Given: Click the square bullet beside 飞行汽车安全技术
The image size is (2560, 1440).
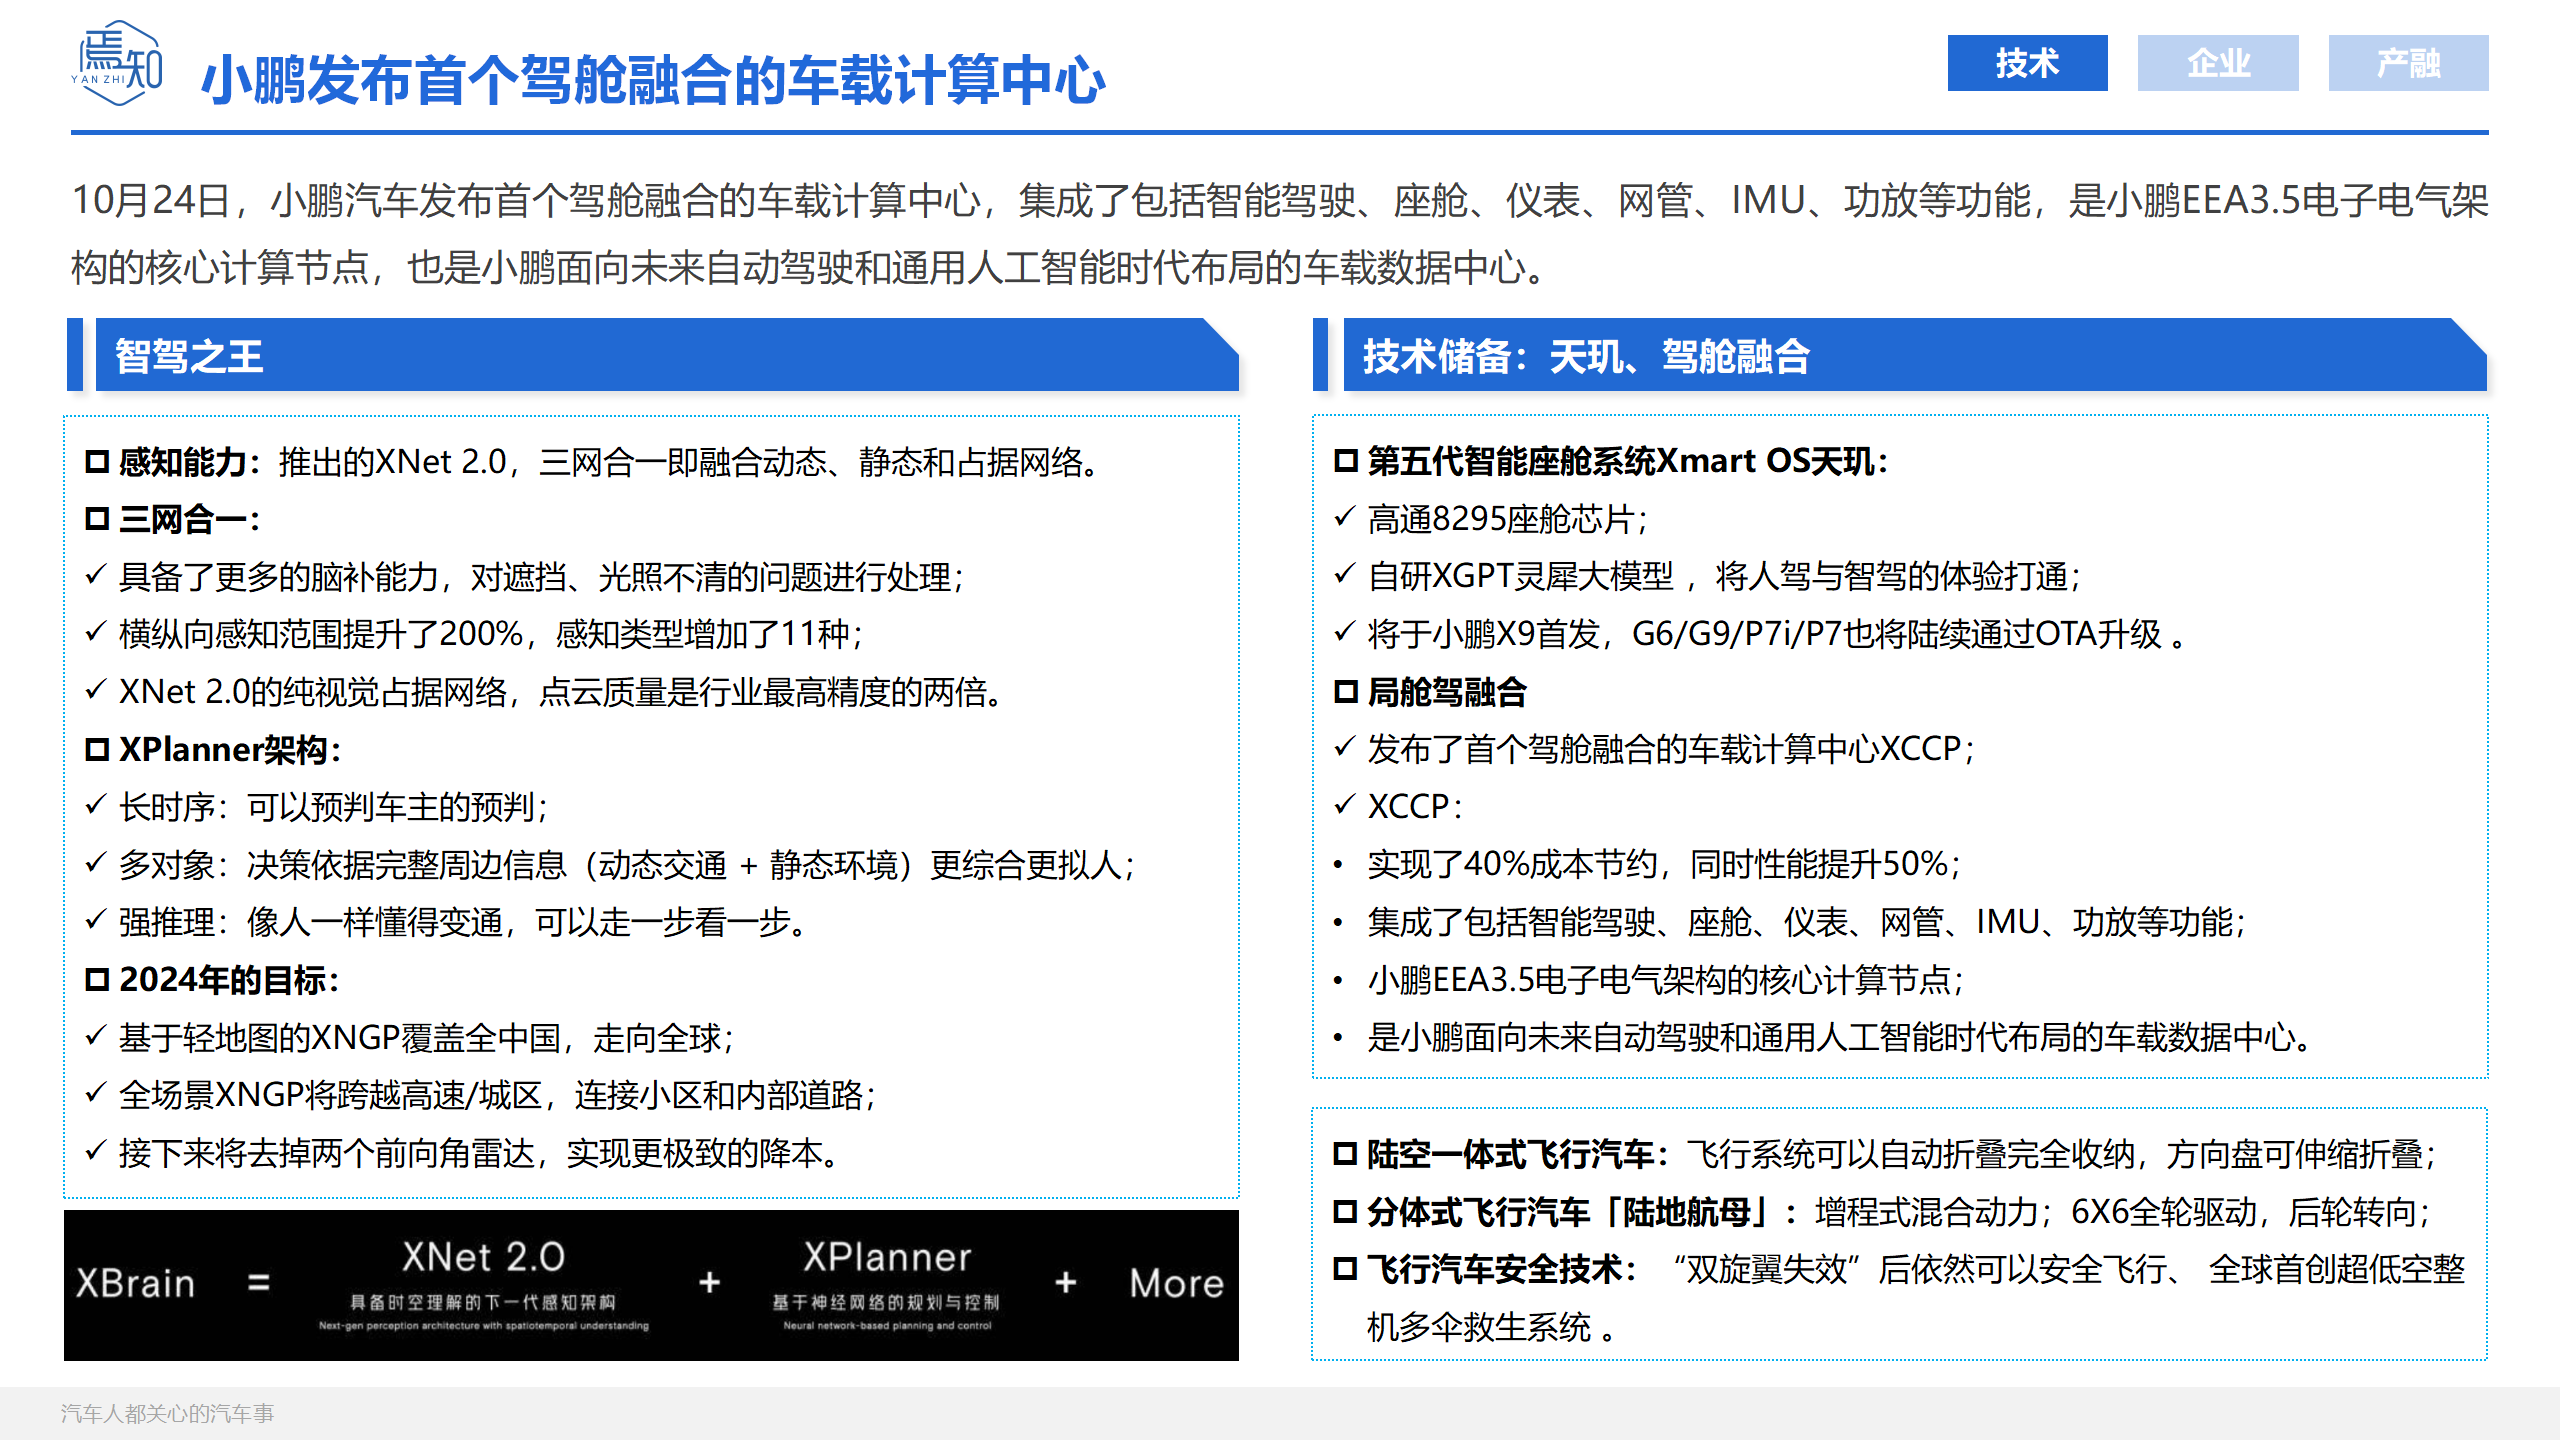Looking at the screenshot, I should pos(1346,1269).
